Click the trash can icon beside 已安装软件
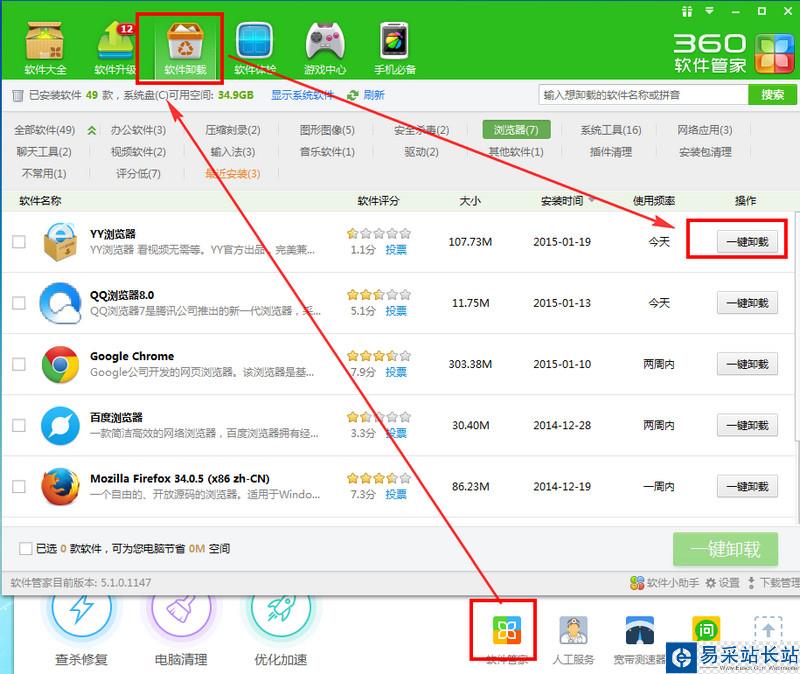800x674 pixels. tap(18, 95)
